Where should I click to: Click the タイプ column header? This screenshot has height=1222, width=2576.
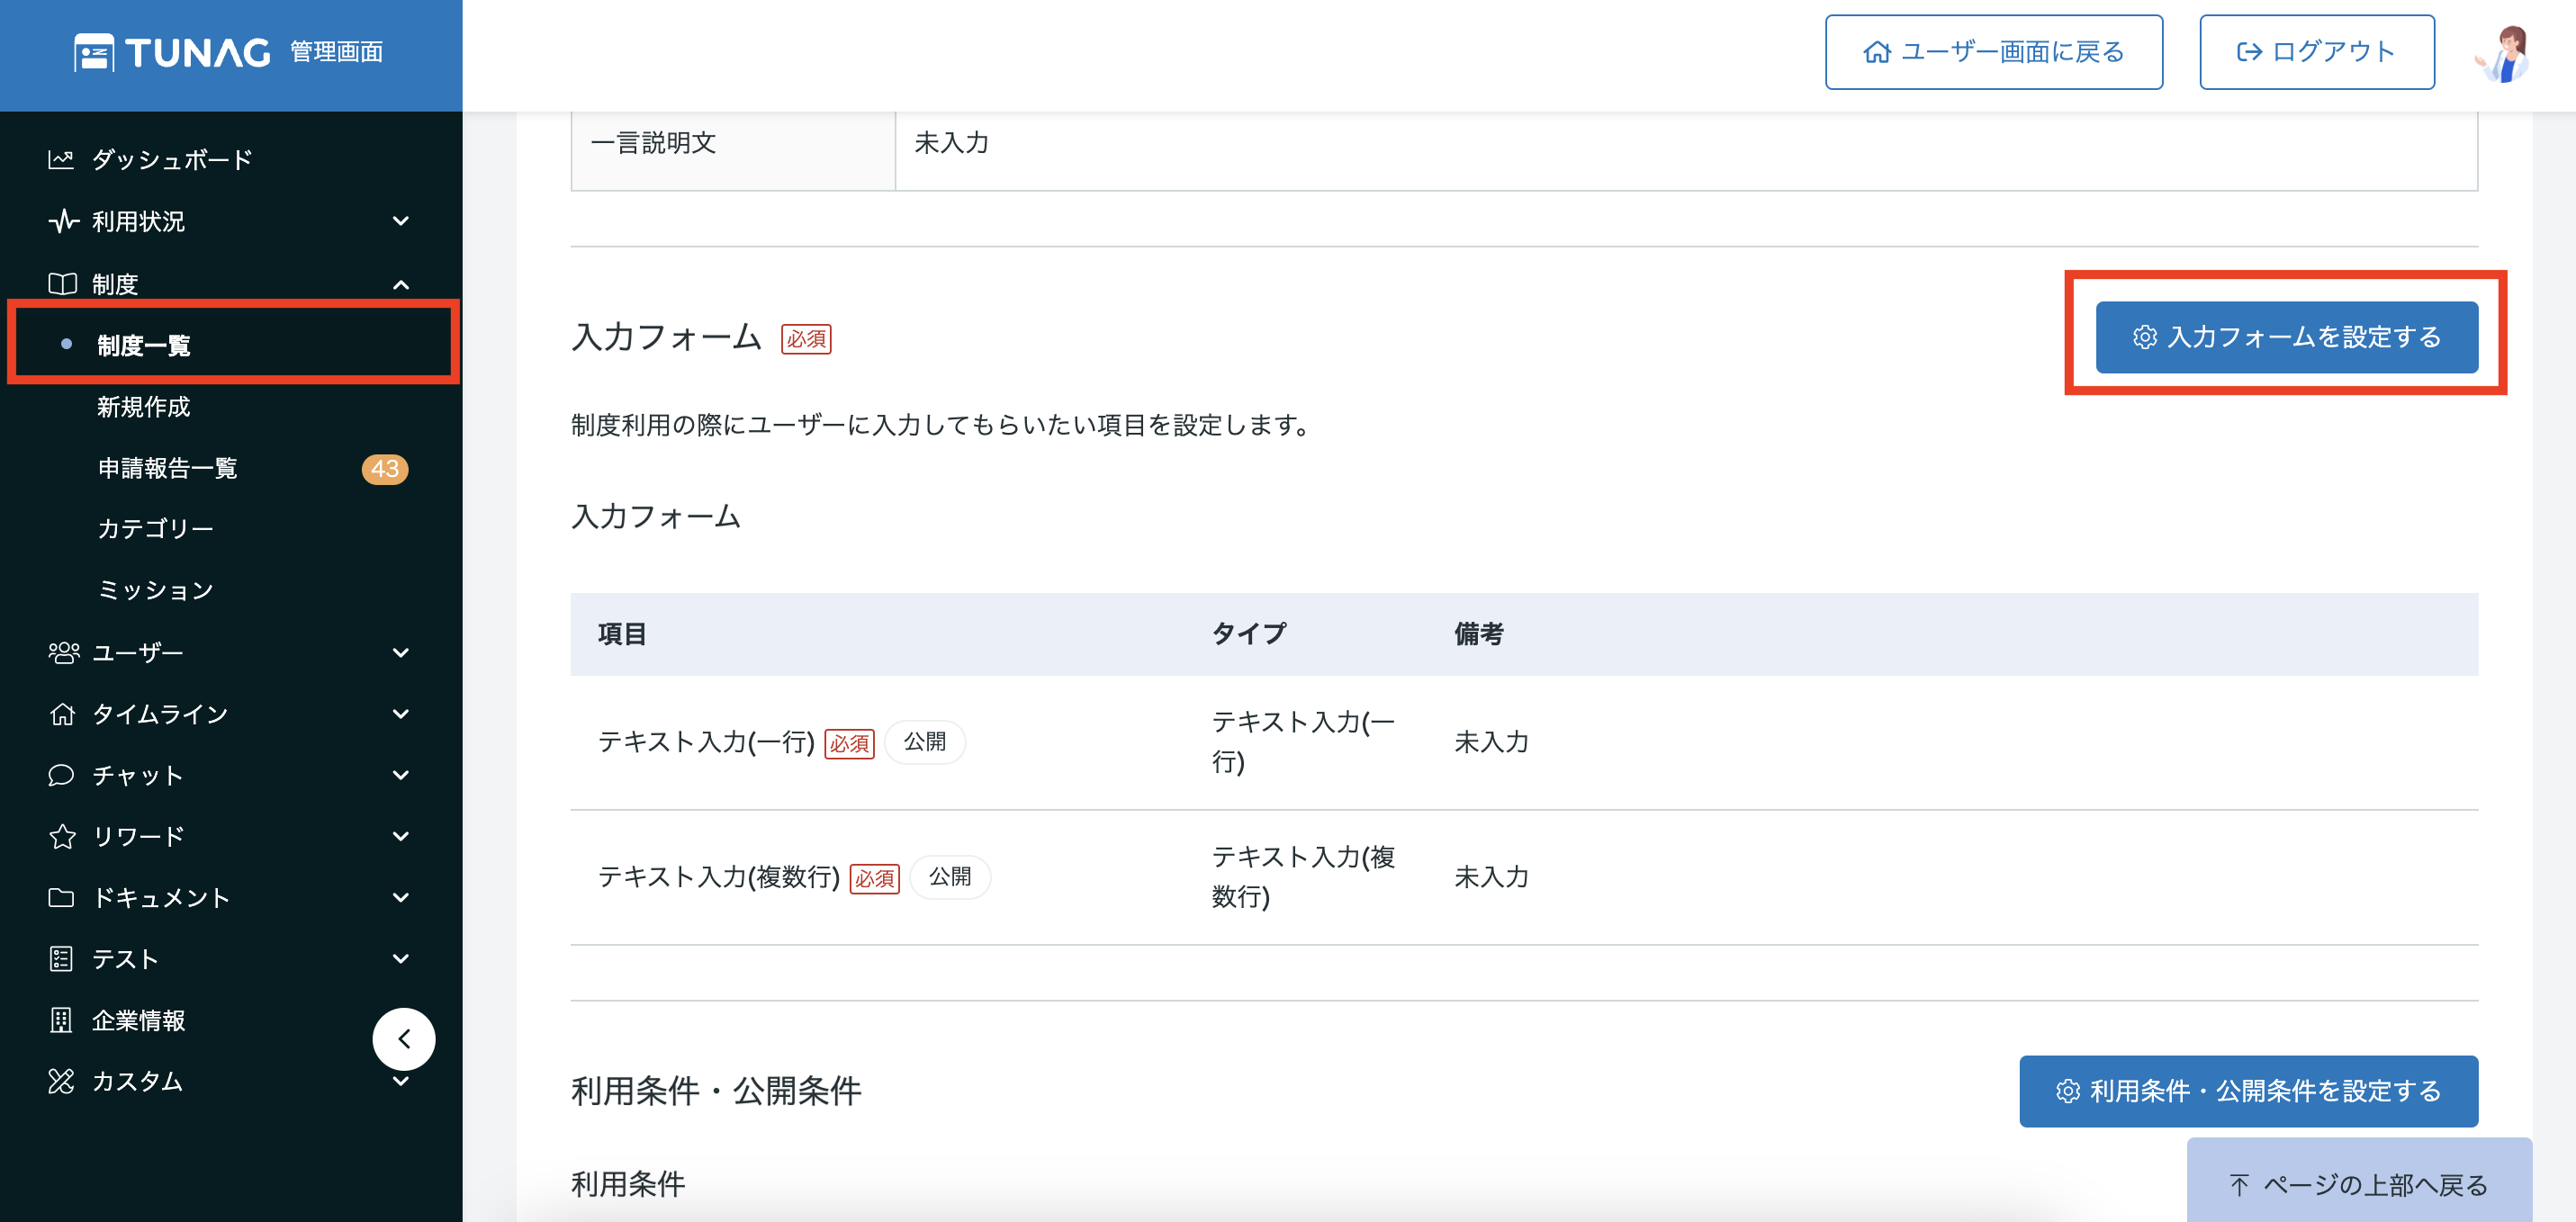[x=1248, y=634]
